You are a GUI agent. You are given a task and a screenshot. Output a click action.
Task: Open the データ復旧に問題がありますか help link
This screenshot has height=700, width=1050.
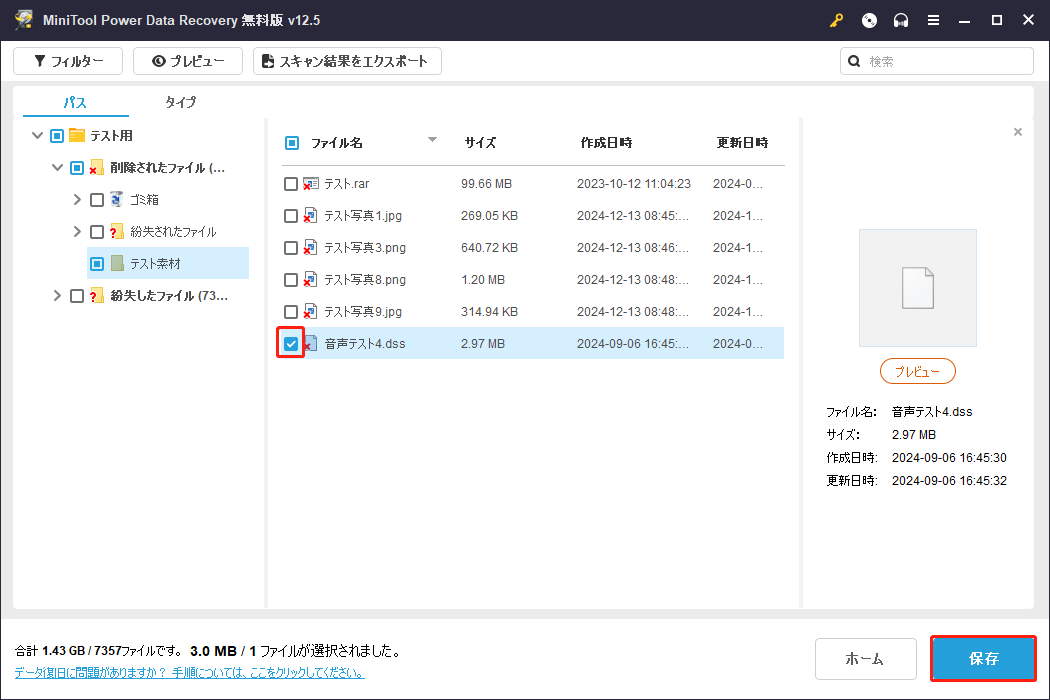click(190, 673)
